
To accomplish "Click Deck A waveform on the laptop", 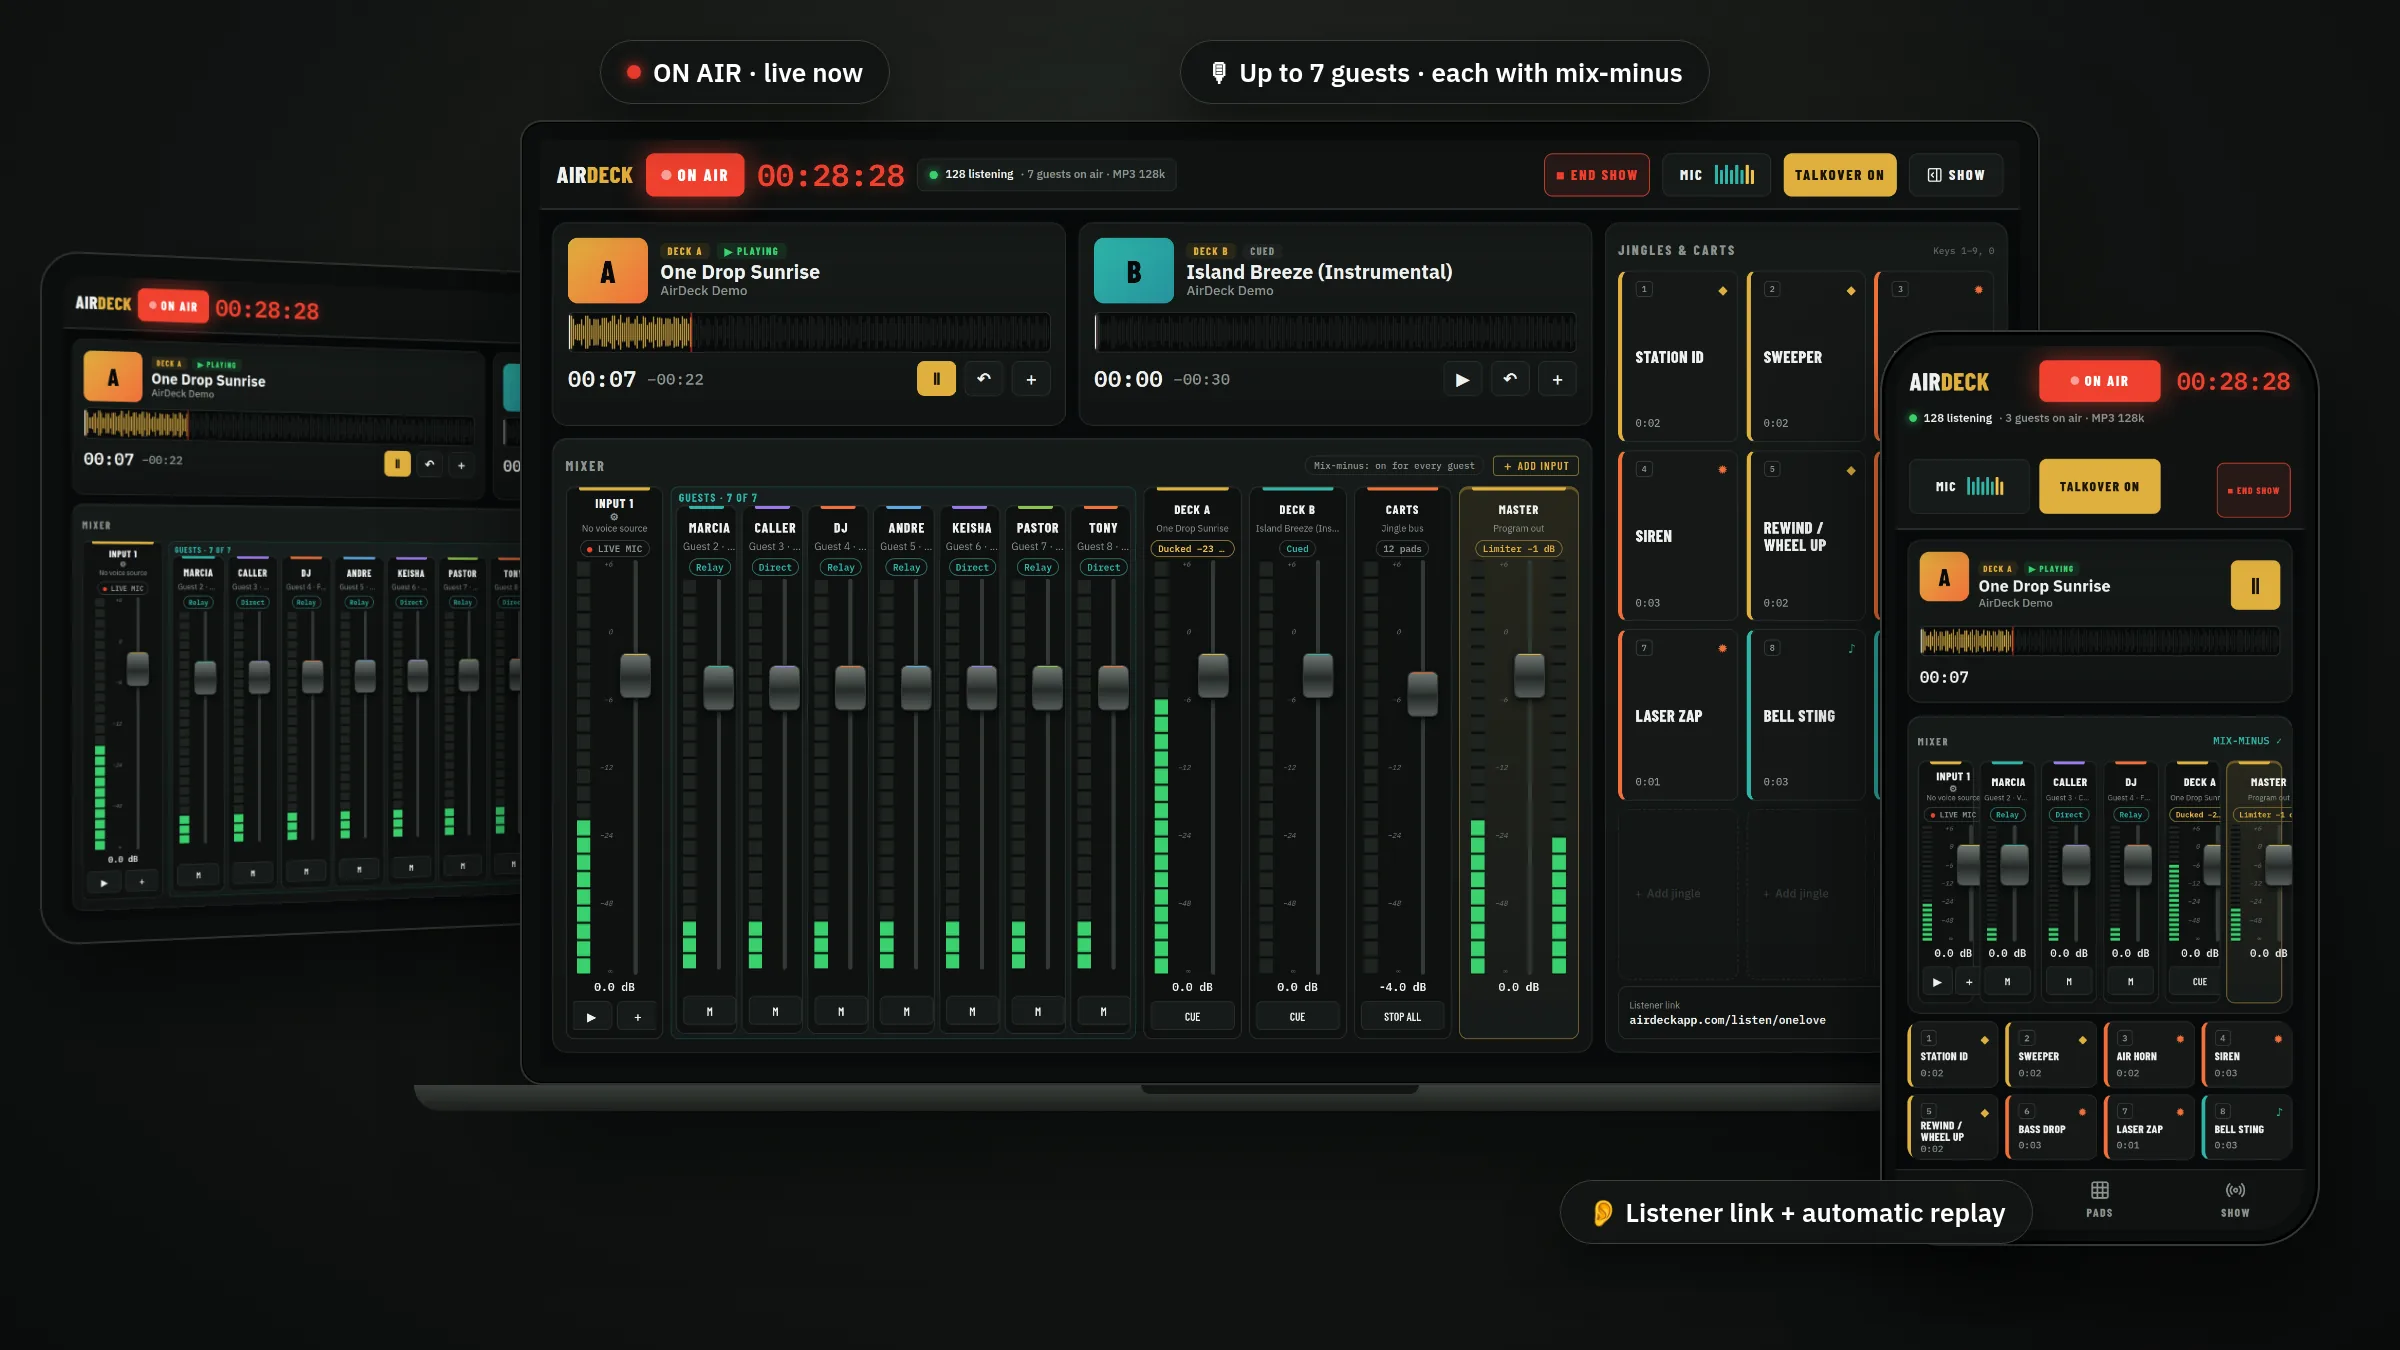I will [x=809, y=332].
